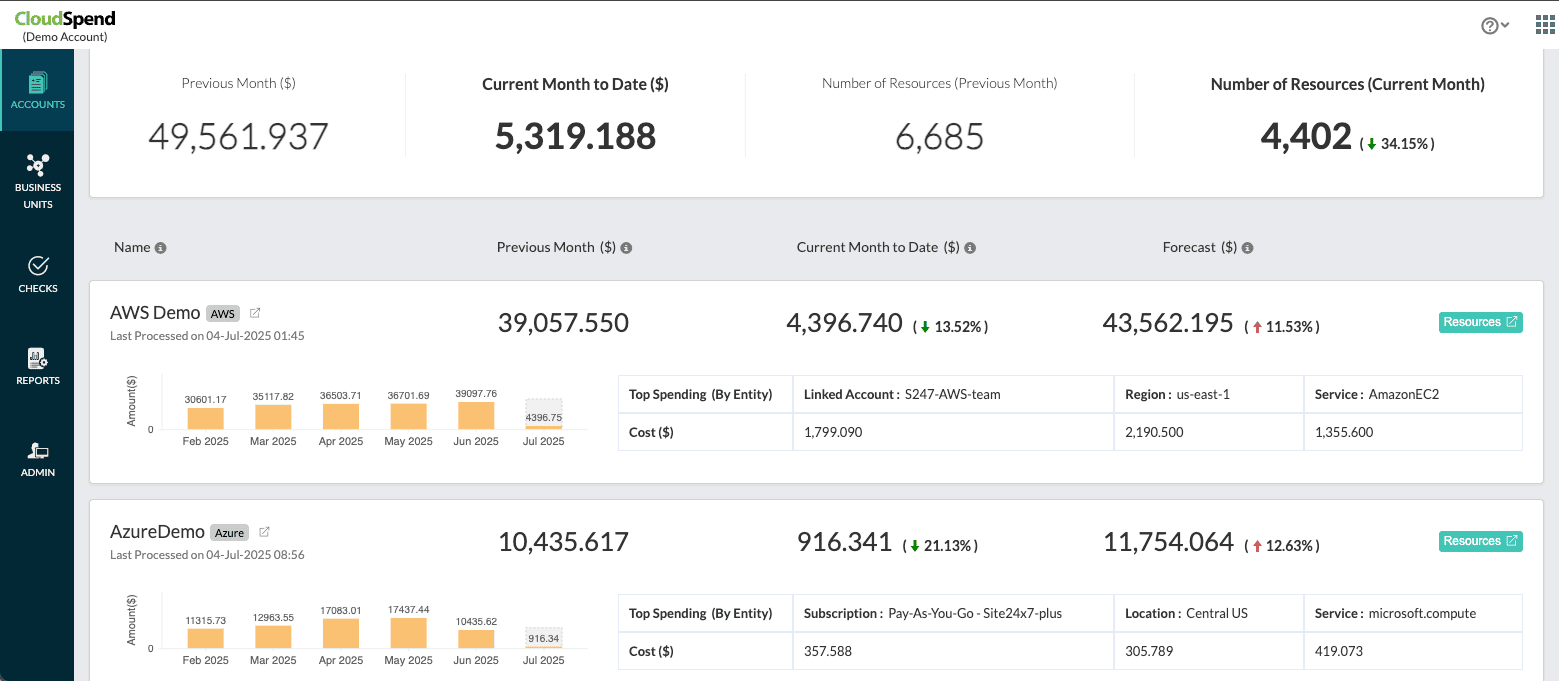Click the (Demo Account) label
1559x681 pixels.
coord(65,37)
